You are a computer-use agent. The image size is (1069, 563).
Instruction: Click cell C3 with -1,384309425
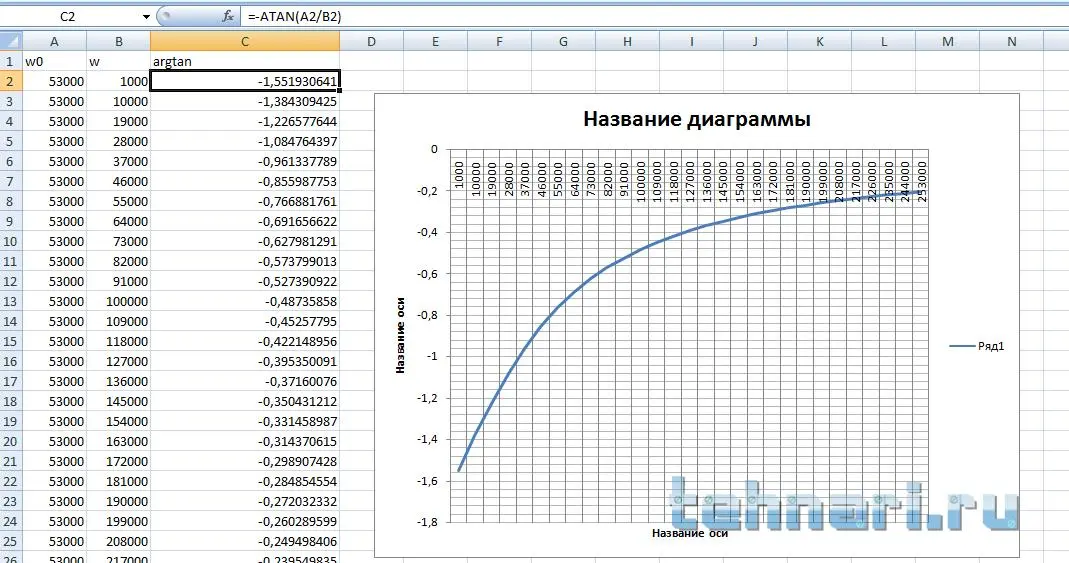coord(245,102)
